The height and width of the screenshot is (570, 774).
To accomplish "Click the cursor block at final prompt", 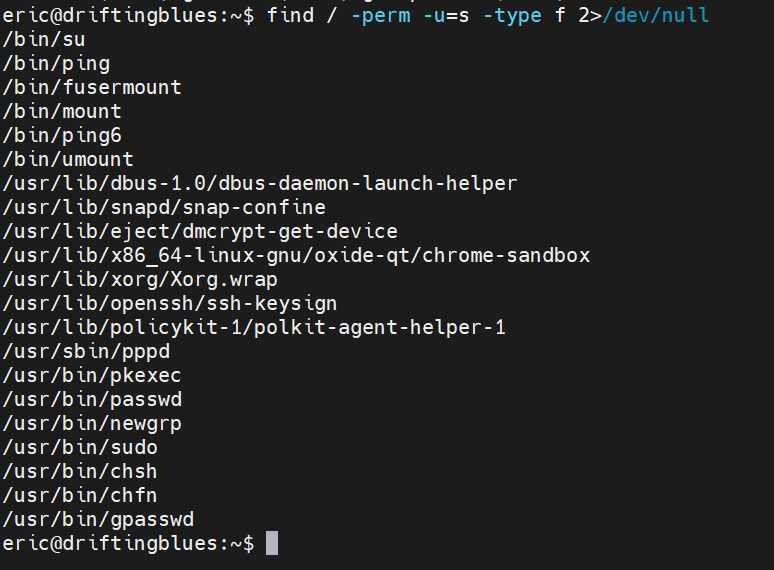I will point(272,543).
